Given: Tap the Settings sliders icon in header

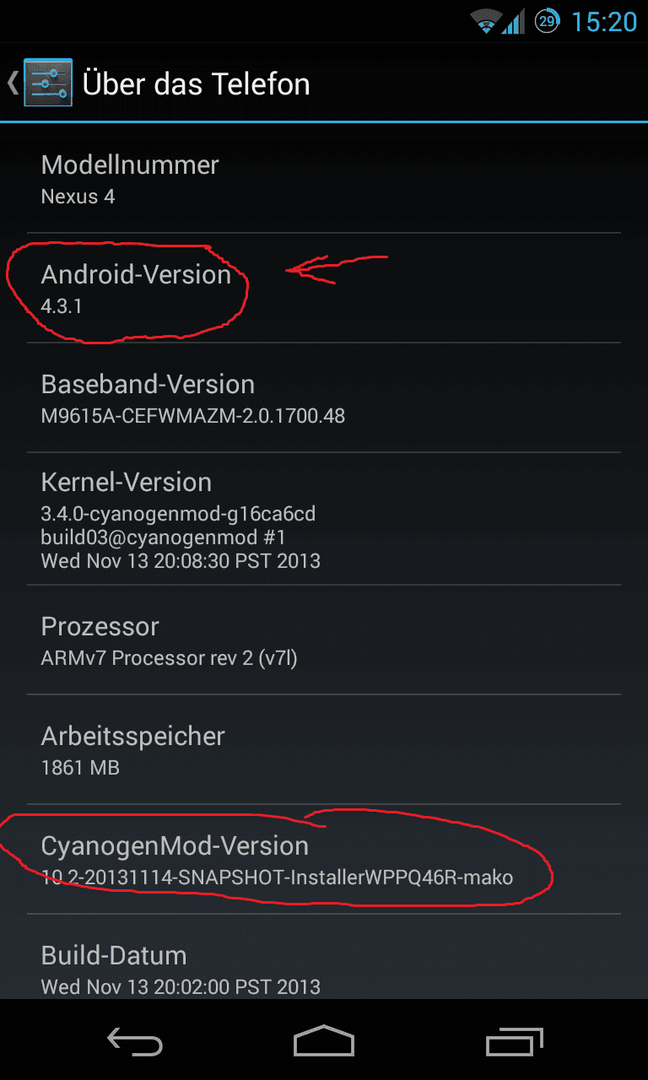Looking at the screenshot, I should coord(48,83).
